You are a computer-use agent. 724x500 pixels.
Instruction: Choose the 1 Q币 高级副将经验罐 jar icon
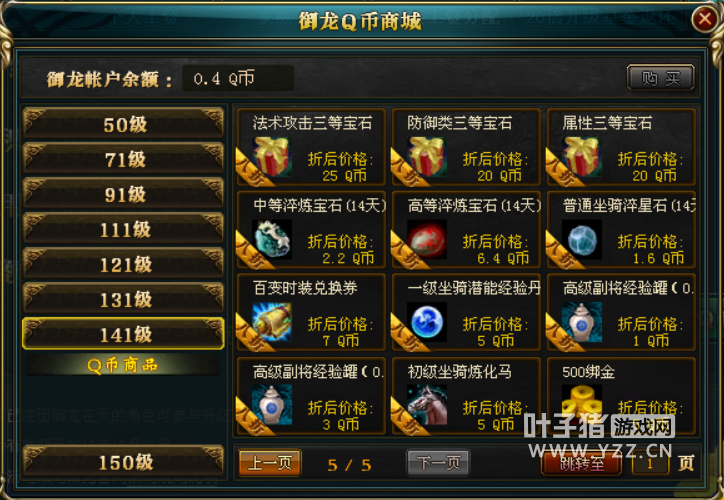582,322
